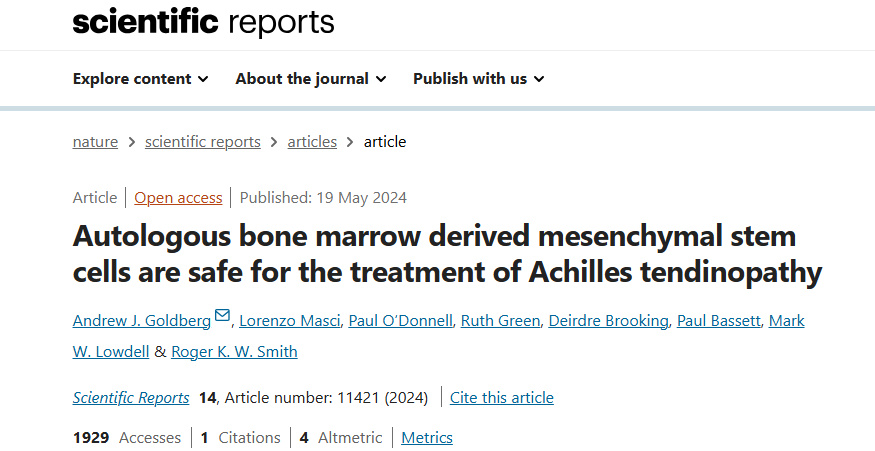Click the email envelope icon beside Goldberg
875x451 pixels.
[x=222, y=317]
